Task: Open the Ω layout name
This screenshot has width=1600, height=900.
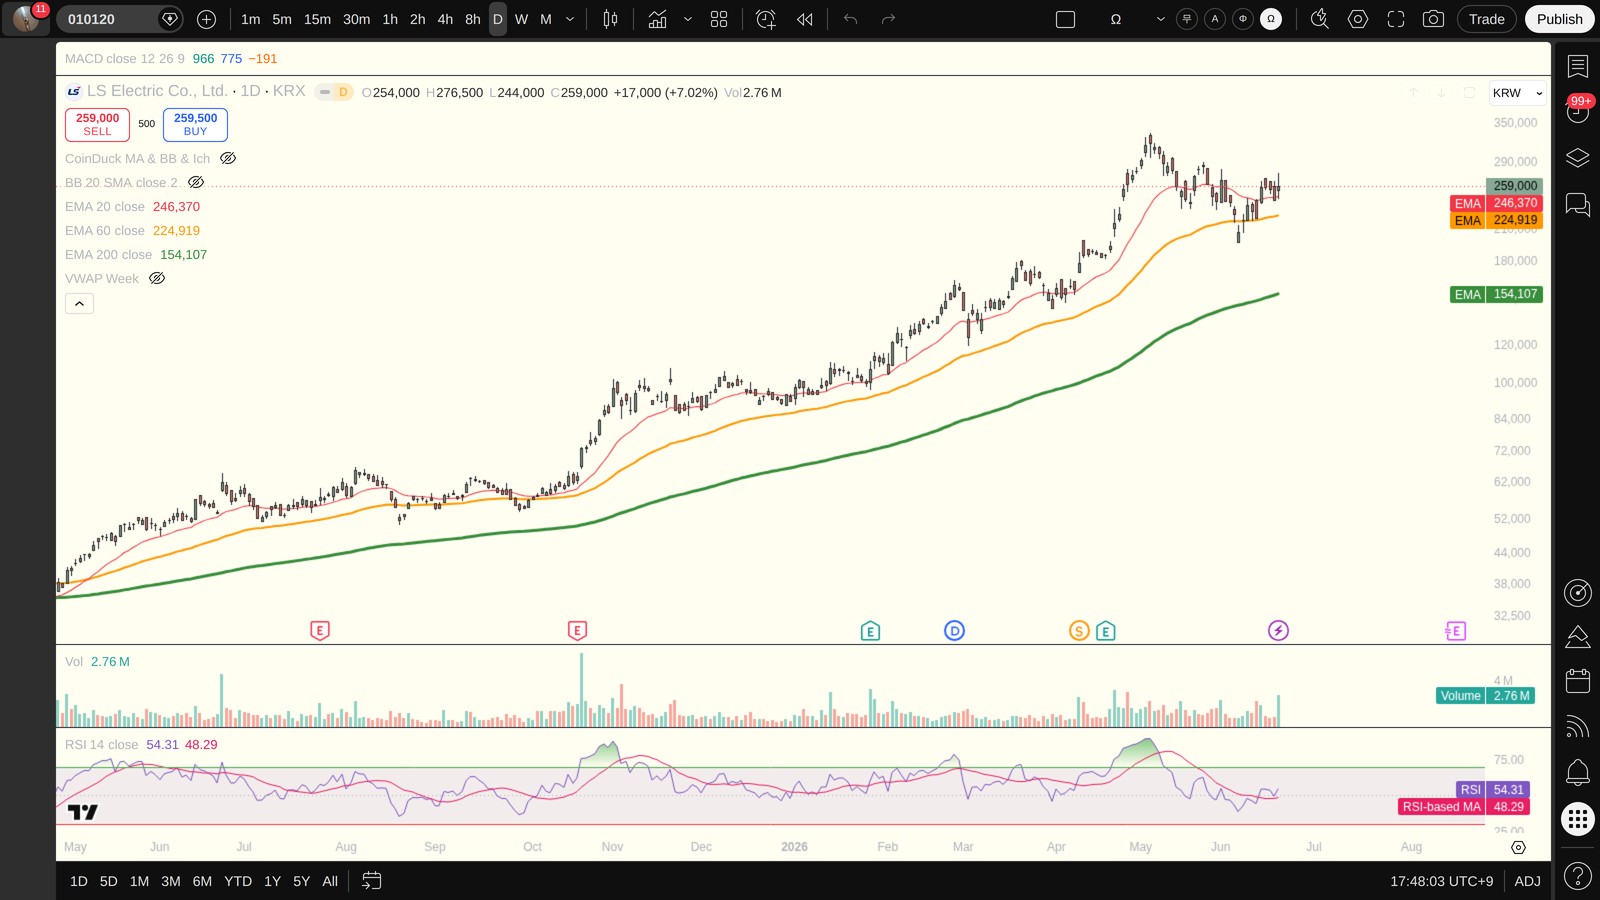Action: (1116, 19)
